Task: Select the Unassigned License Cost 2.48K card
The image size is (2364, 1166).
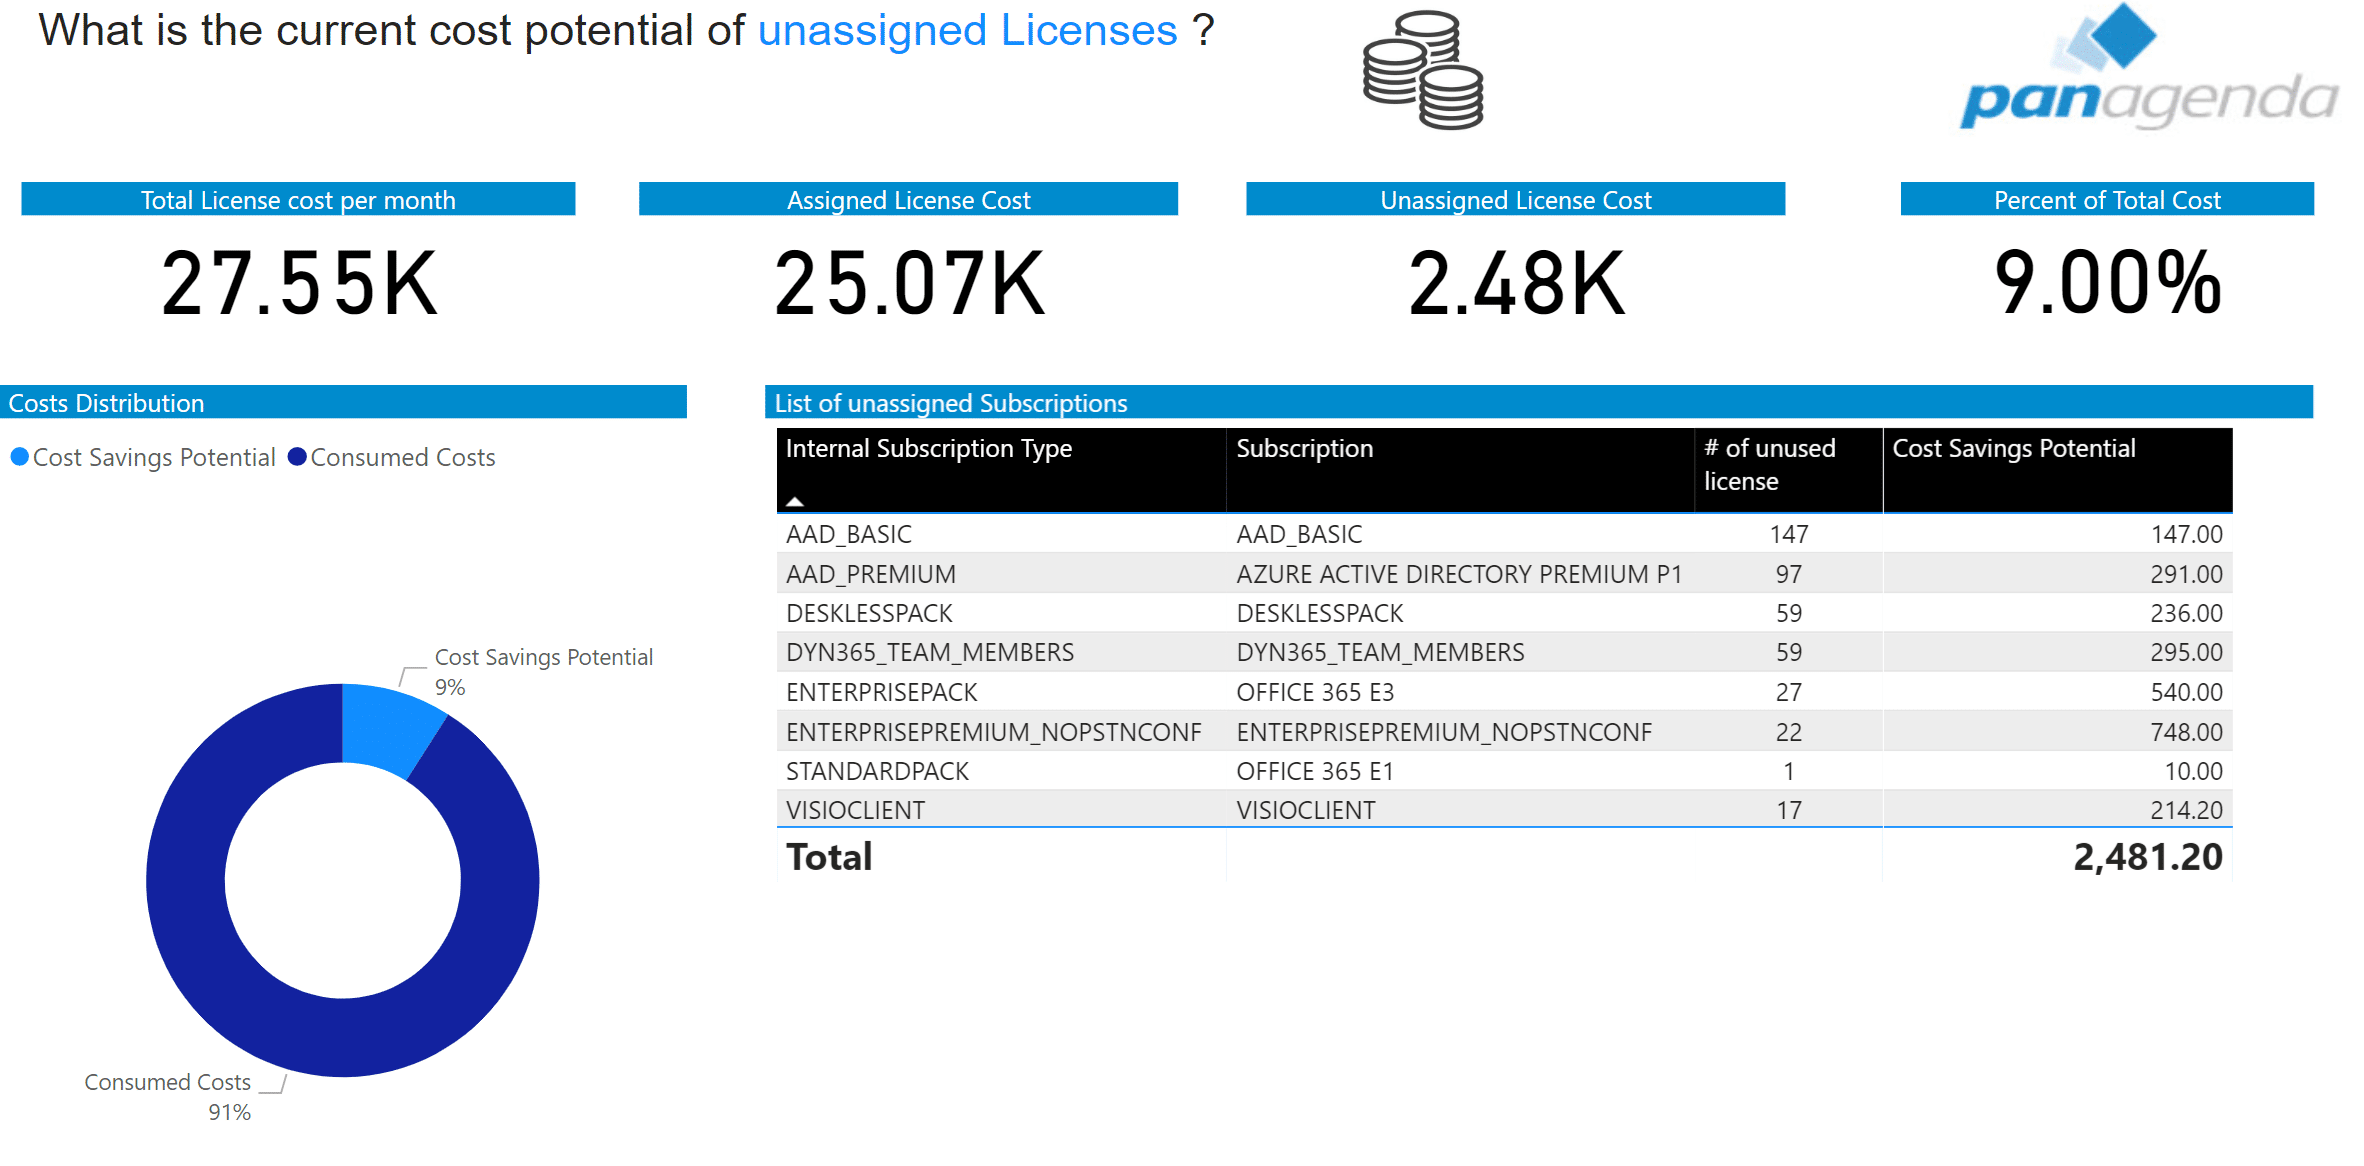Action: [1515, 283]
